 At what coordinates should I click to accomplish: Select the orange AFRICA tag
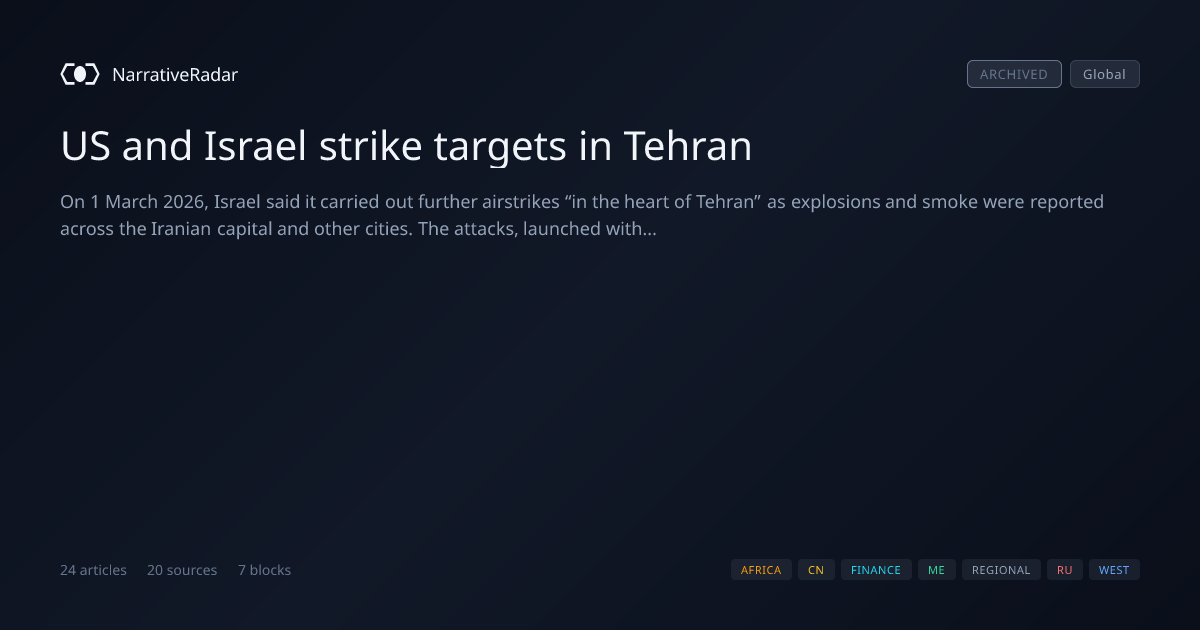761,570
